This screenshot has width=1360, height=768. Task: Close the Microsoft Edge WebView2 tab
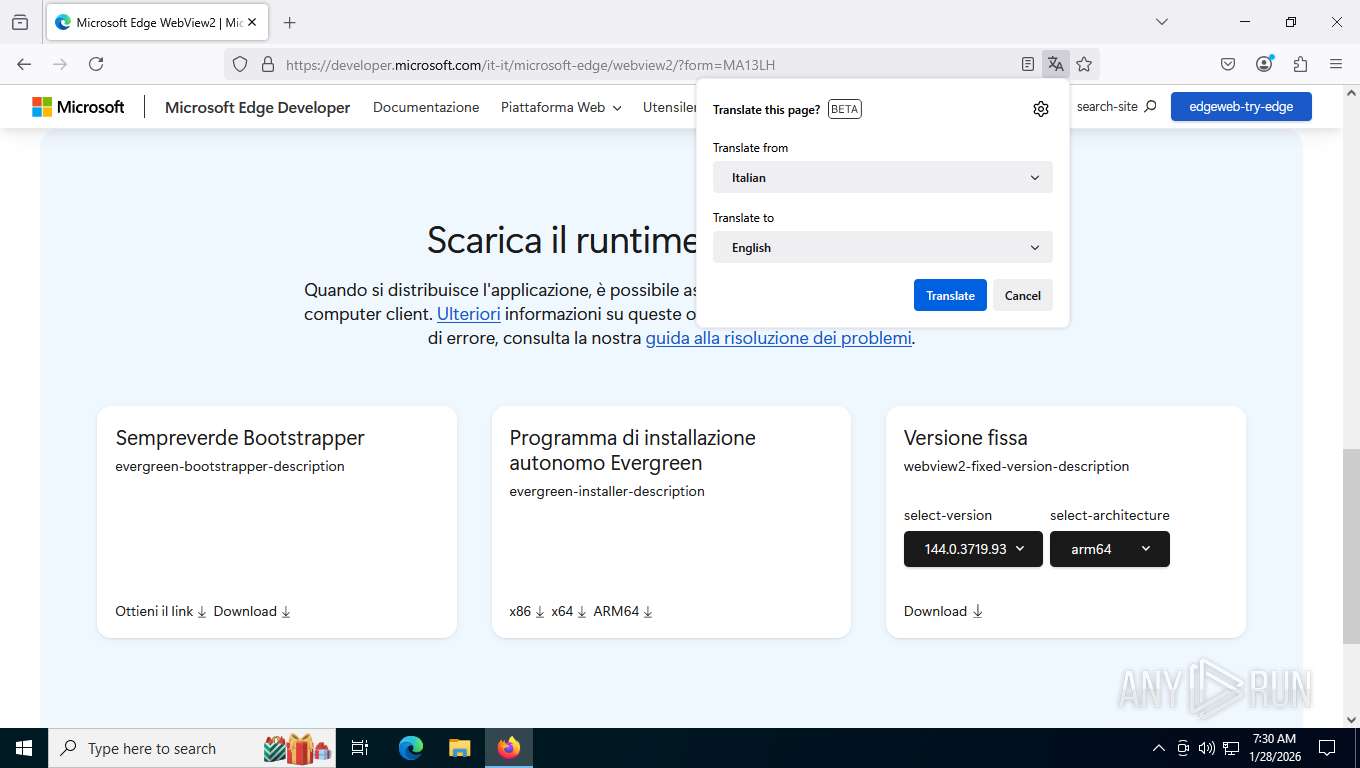click(x=252, y=22)
